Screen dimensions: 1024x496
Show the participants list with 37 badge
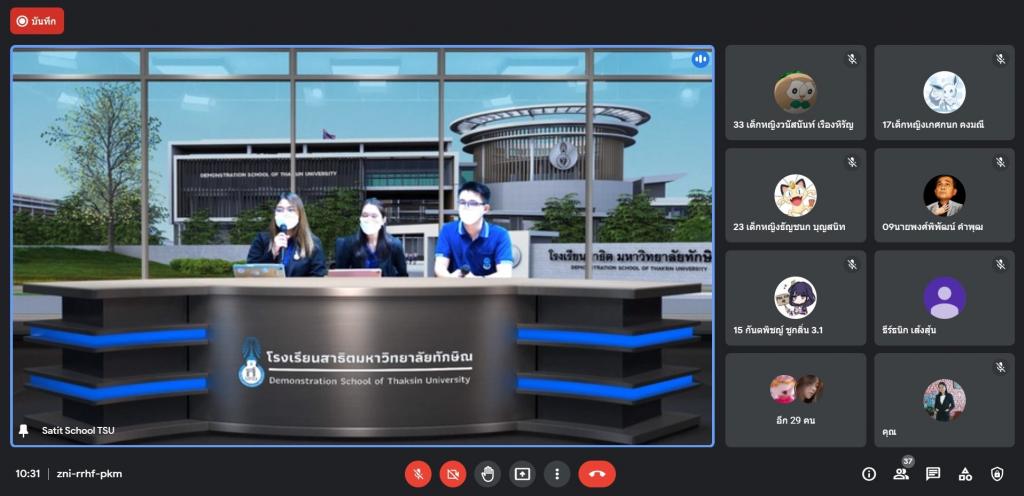click(x=901, y=474)
